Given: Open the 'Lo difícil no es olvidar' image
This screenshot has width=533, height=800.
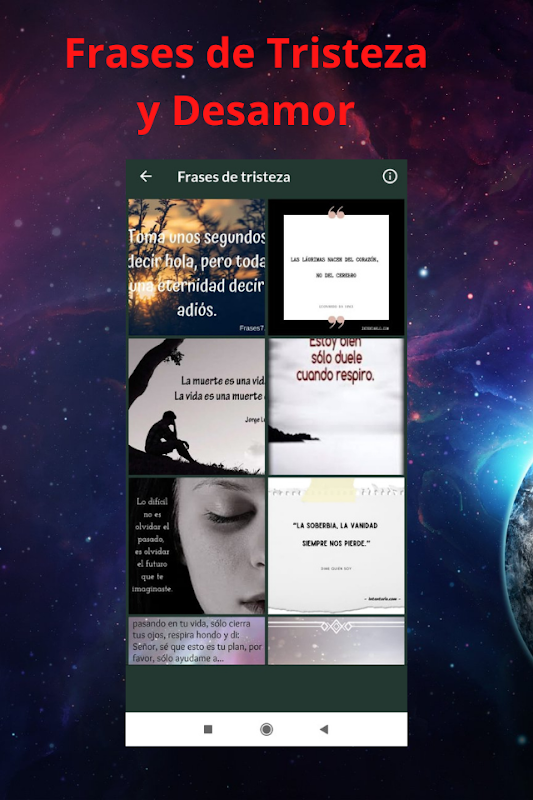Looking at the screenshot, I should [x=197, y=546].
